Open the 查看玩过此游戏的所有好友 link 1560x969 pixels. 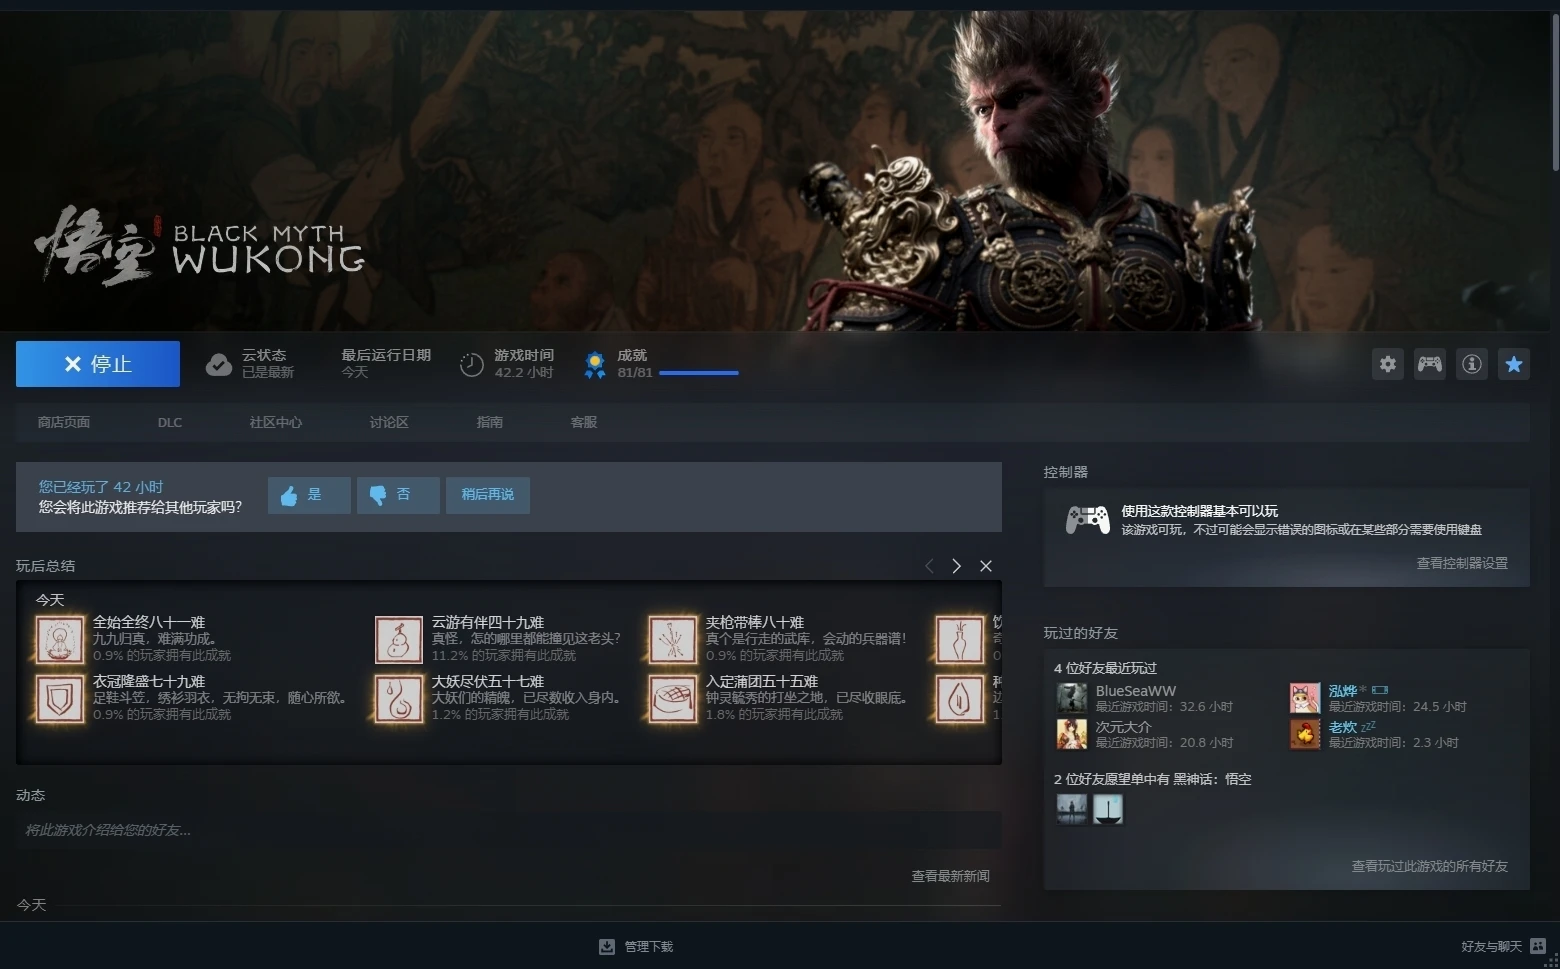[1430, 866]
